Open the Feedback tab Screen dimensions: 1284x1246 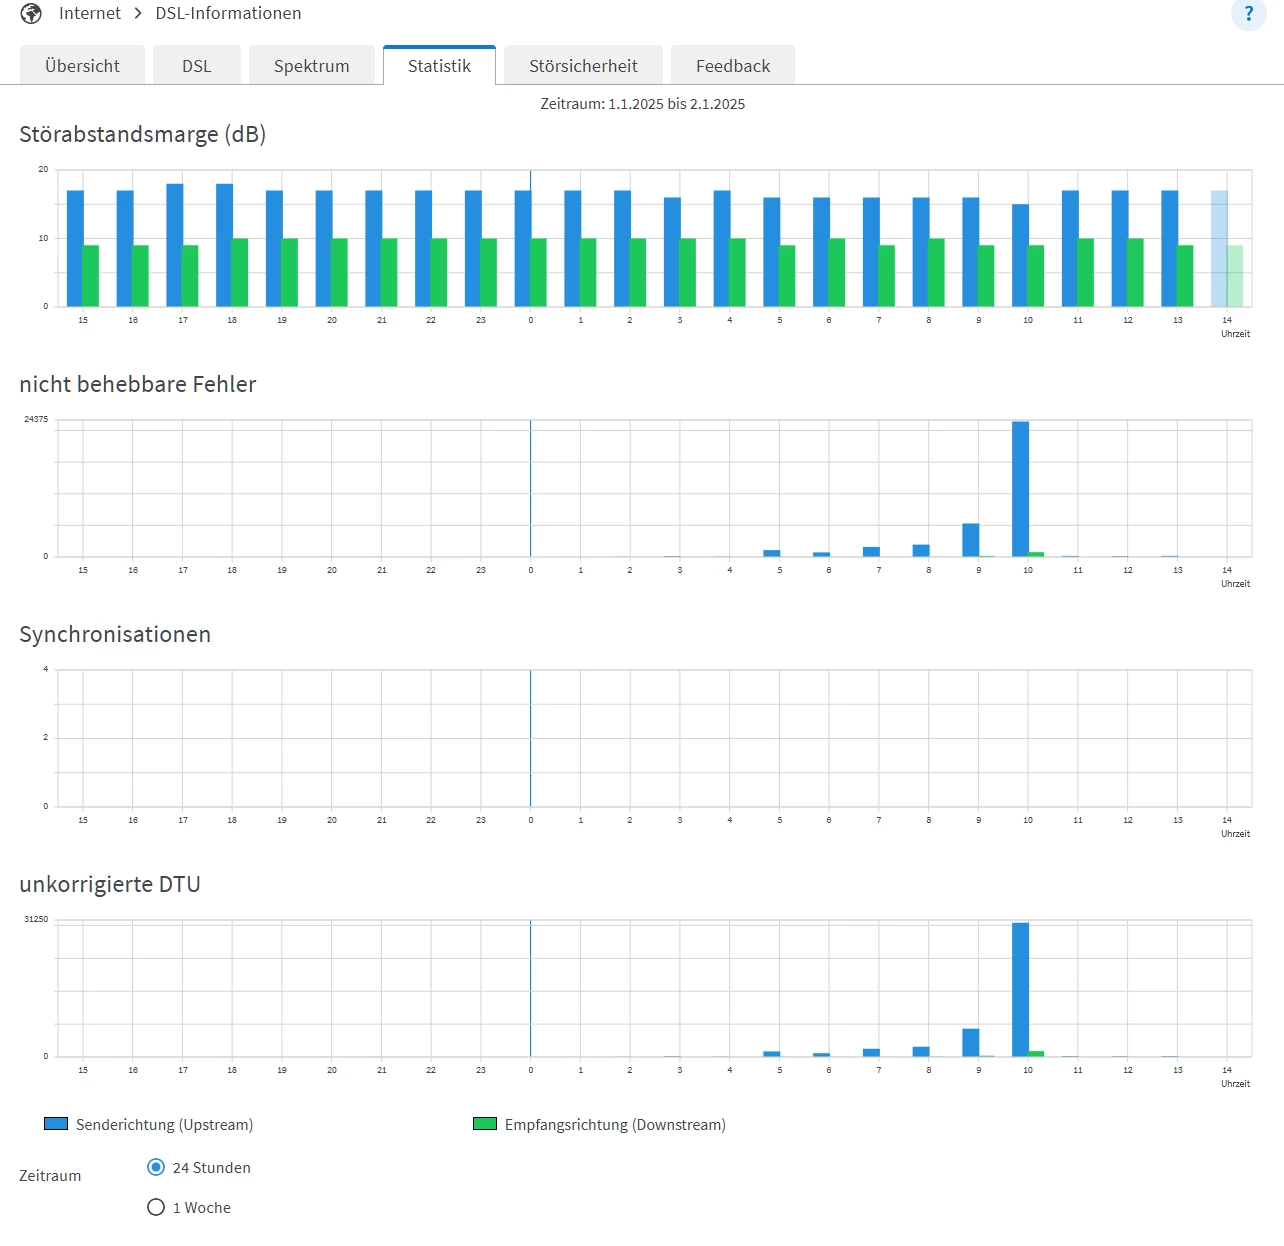733,66
